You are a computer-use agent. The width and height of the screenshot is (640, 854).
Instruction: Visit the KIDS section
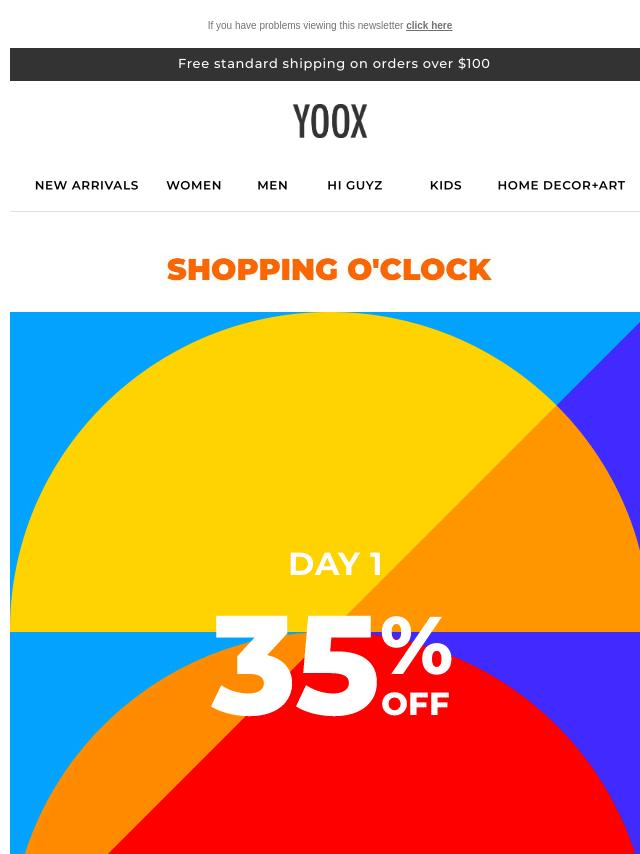tap(446, 185)
